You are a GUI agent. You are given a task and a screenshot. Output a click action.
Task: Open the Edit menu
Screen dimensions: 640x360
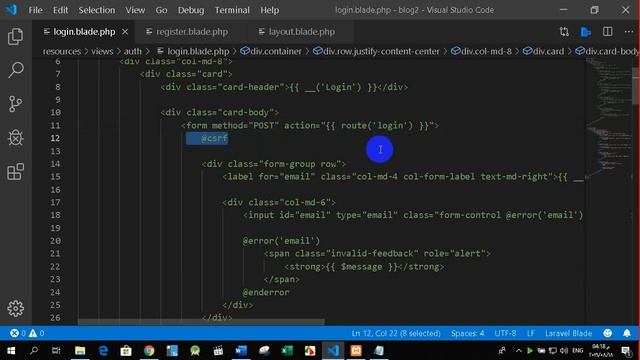60,10
